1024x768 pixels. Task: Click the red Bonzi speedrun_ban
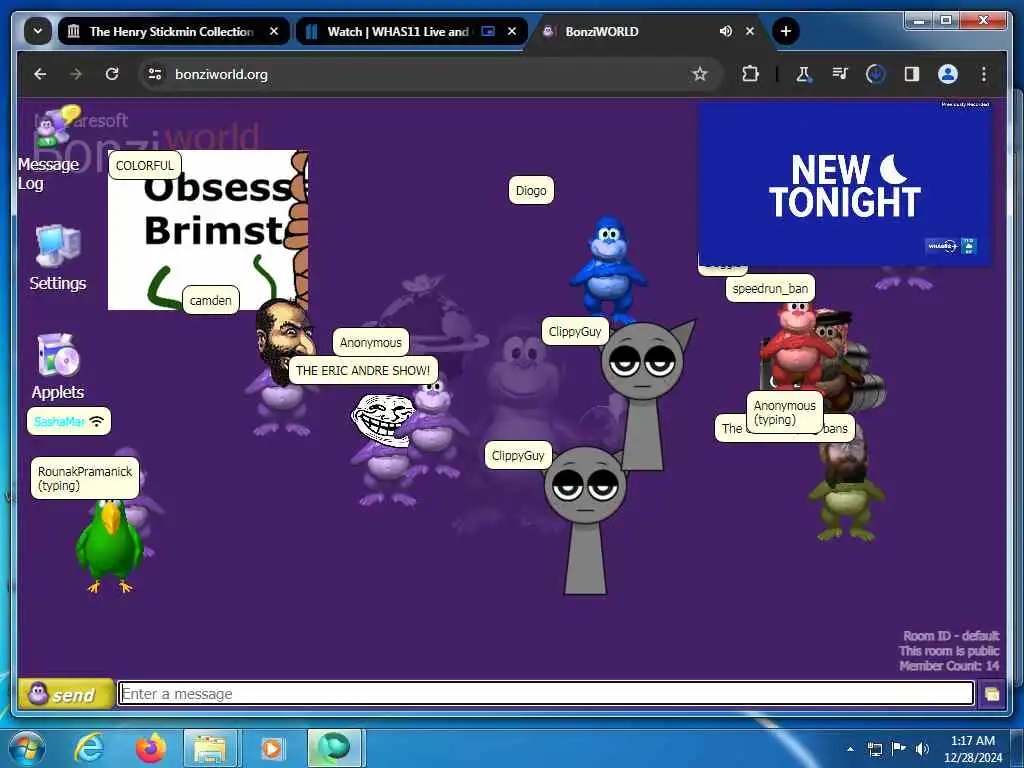pos(795,346)
